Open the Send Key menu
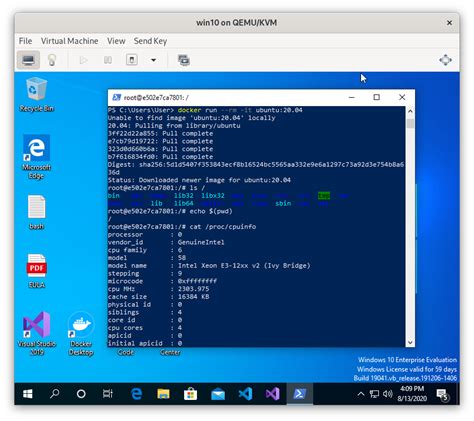Viewport: 474px width, 421px height. 150,41
